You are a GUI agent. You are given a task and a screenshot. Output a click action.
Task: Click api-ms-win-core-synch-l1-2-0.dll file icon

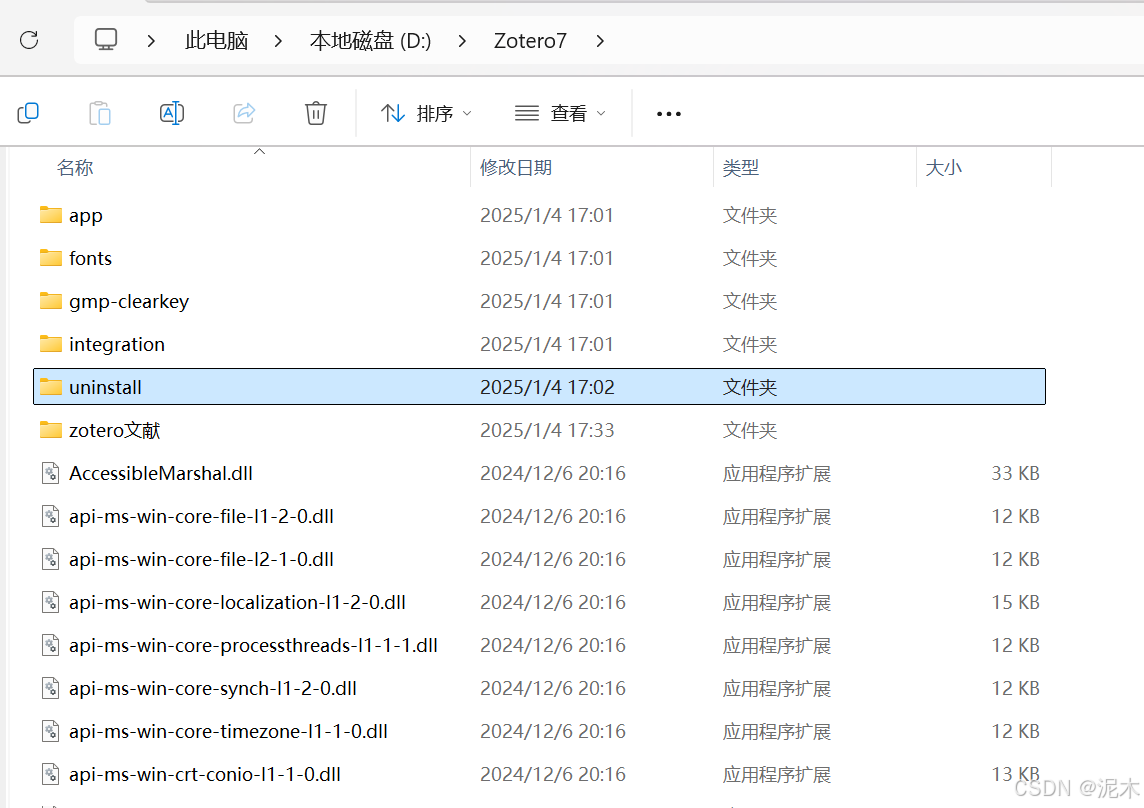(x=50, y=688)
